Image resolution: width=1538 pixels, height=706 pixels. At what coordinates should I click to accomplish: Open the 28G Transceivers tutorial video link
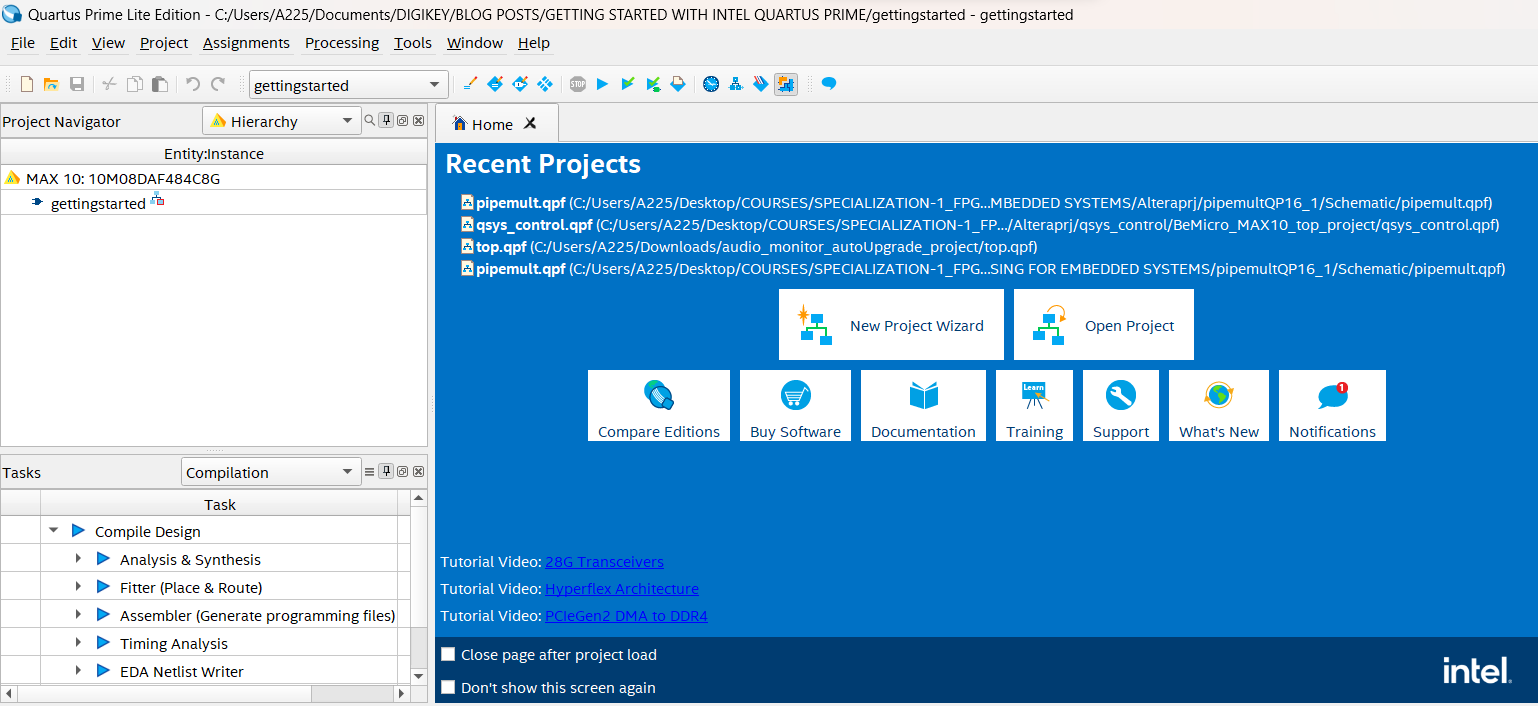(x=604, y=562)
